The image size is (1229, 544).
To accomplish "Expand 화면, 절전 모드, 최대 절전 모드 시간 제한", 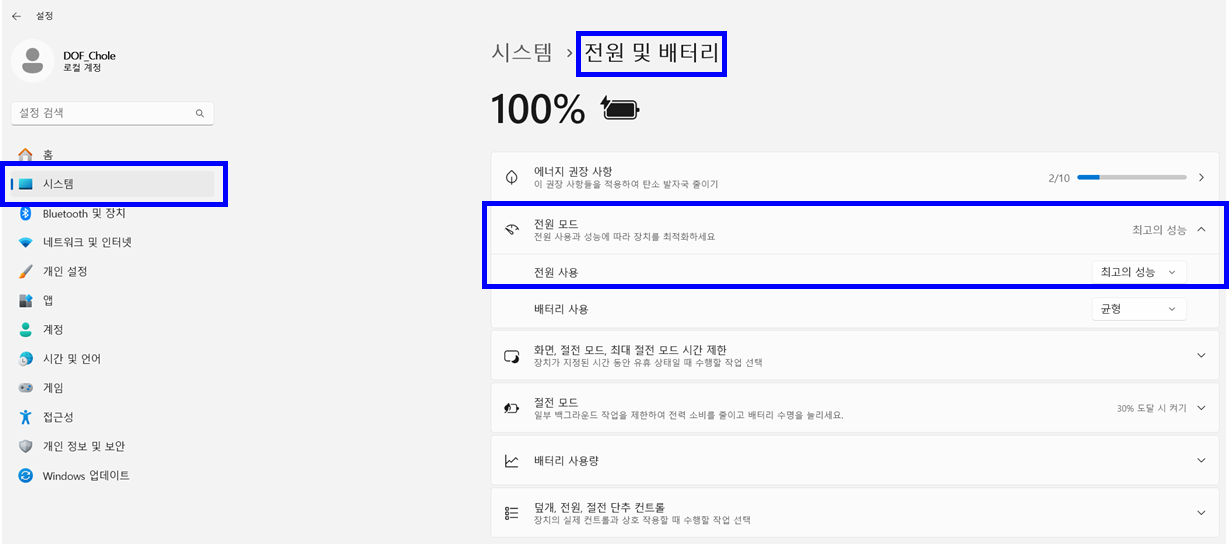I will coord(1201,356).
